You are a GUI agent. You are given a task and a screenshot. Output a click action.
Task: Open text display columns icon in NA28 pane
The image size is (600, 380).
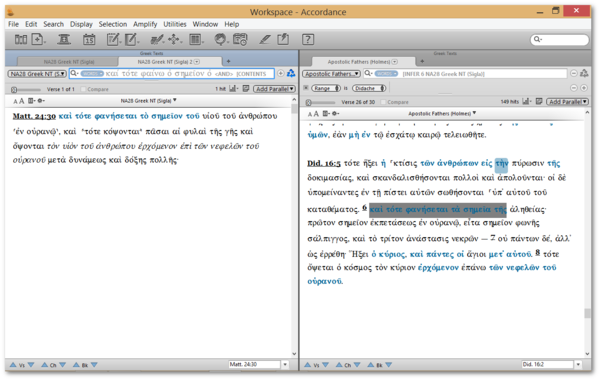tap(31, 101)
